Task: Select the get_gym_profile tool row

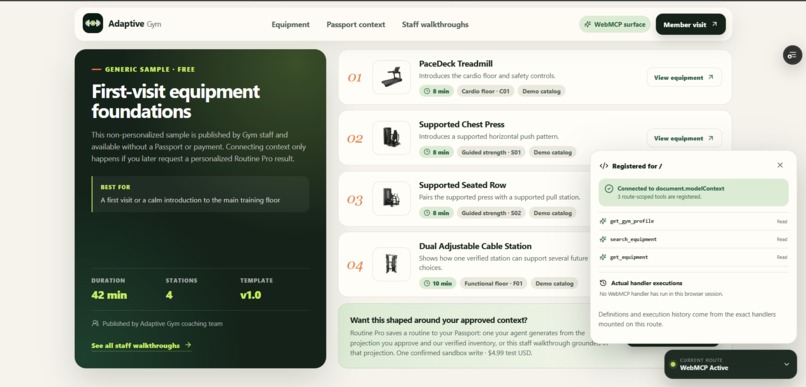Action: (693, 221)
